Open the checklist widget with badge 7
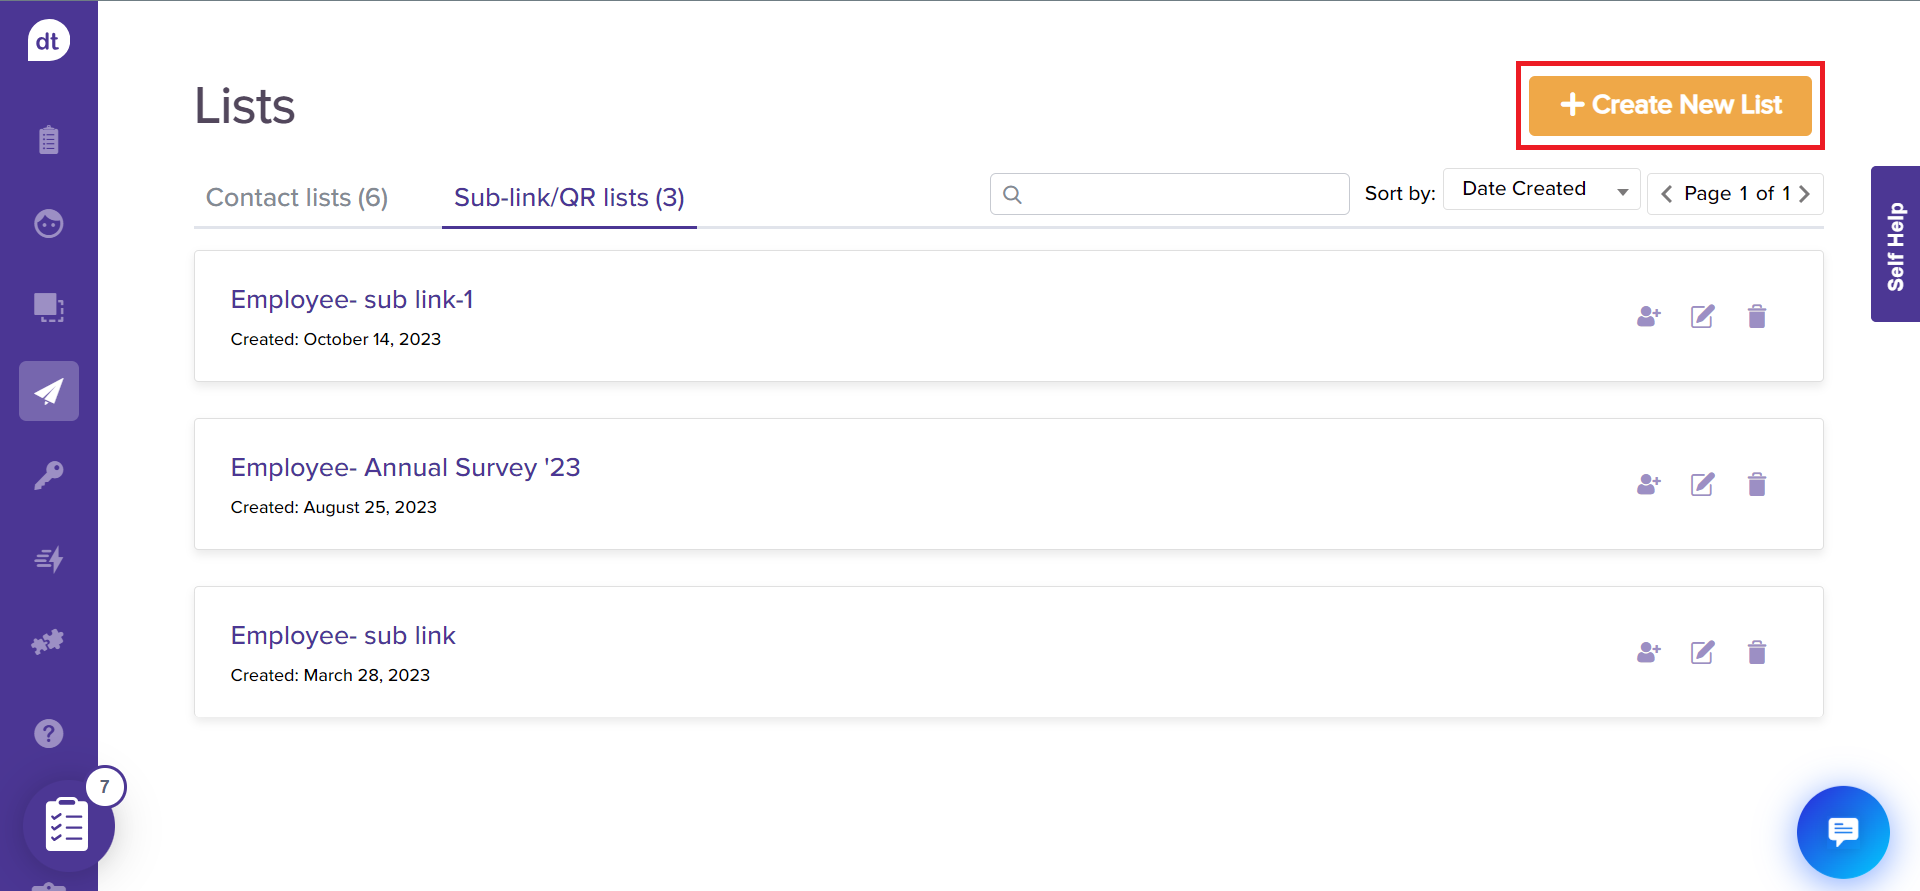This screenshot has width=1920, height=891. point(68,825)
